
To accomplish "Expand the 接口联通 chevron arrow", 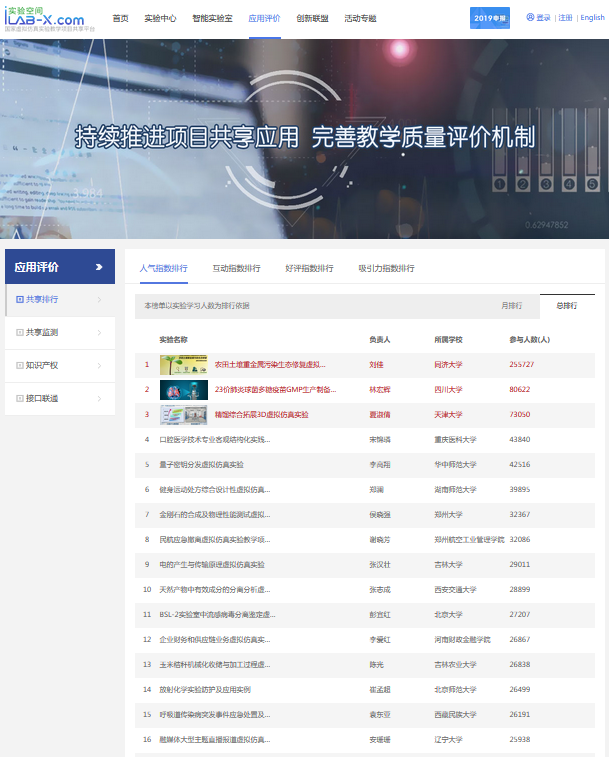I will pyautogui.click(x=99, y=398).
